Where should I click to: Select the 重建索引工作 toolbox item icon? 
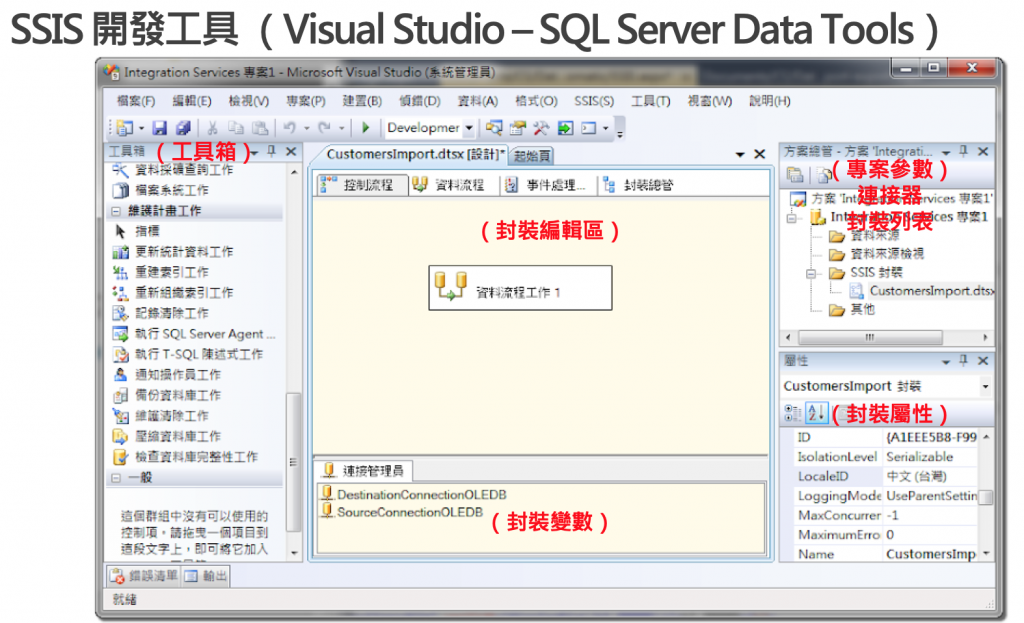pos(120,272)
